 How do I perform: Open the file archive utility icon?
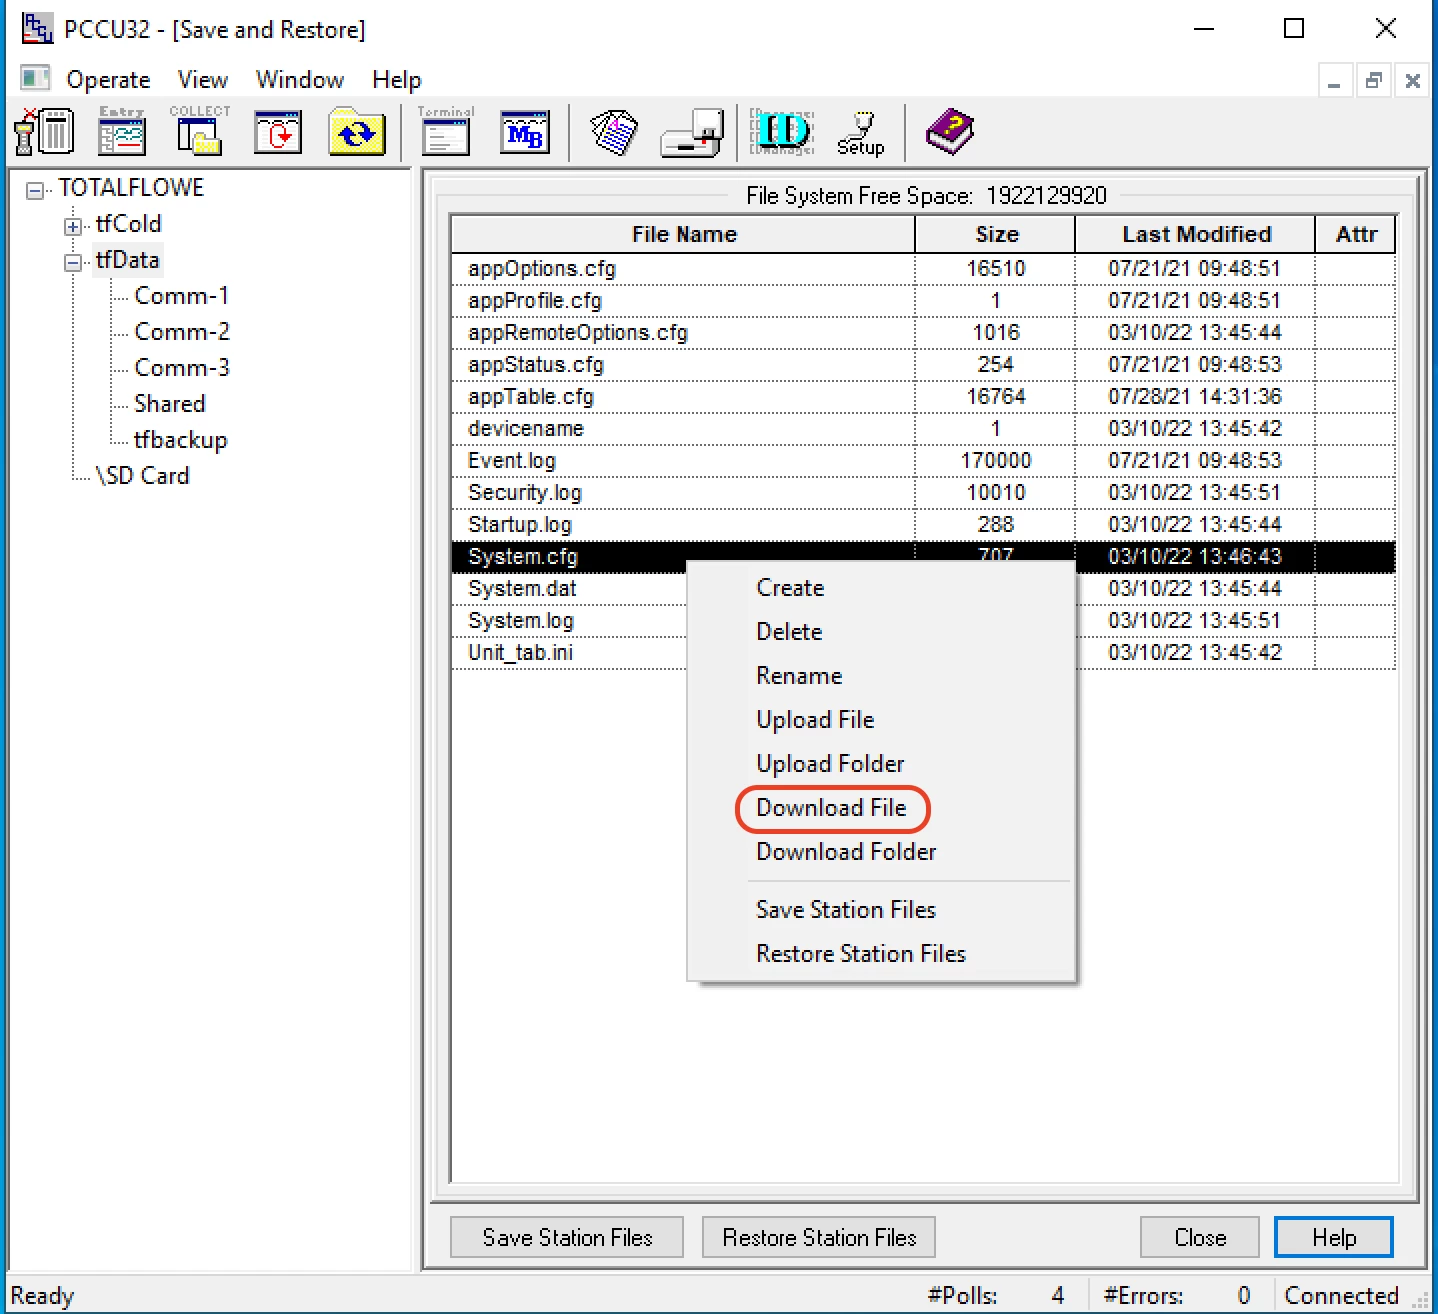pyautogui.click(x=614, y=132)
